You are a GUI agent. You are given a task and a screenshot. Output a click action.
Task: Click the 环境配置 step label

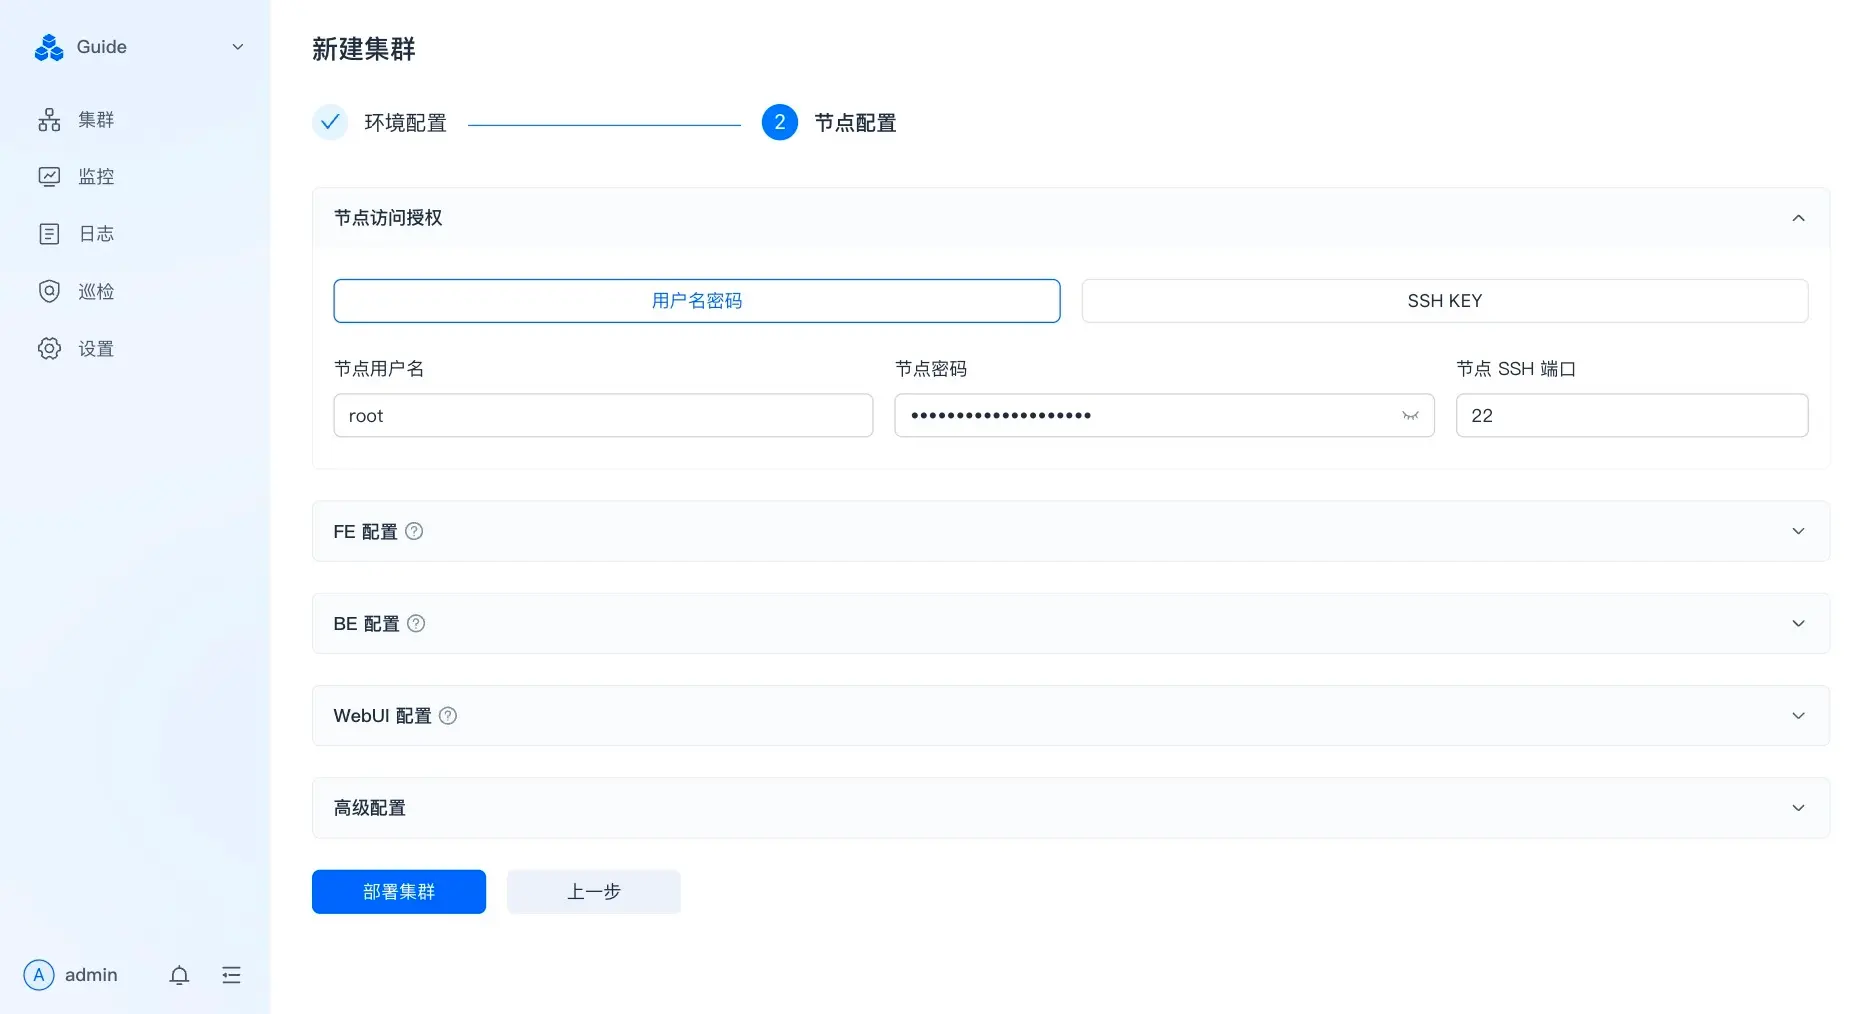click(x=405, y=123)
